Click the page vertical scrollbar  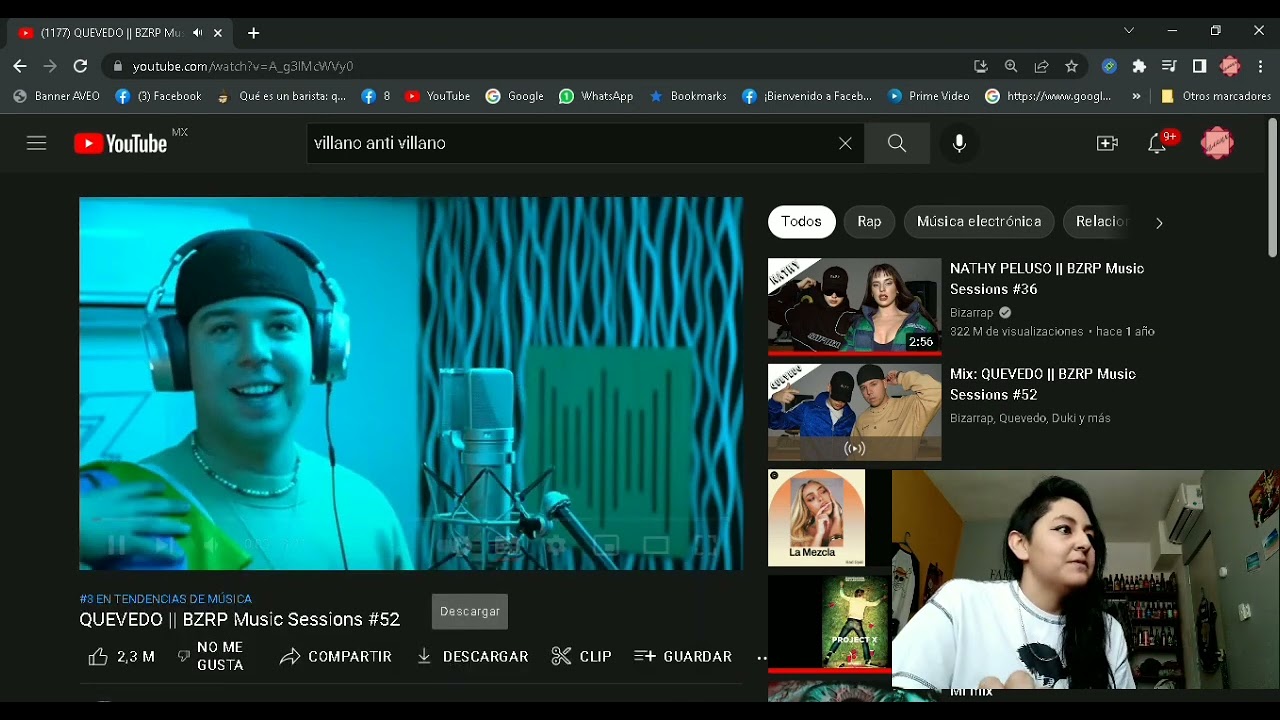click(x=1272, y=188)
